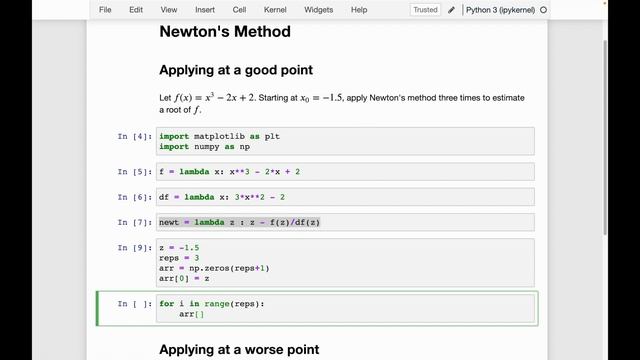Open the Edit menu
Image resolution: width=640 pixels, height=360 pixels.
click(136, 10)
